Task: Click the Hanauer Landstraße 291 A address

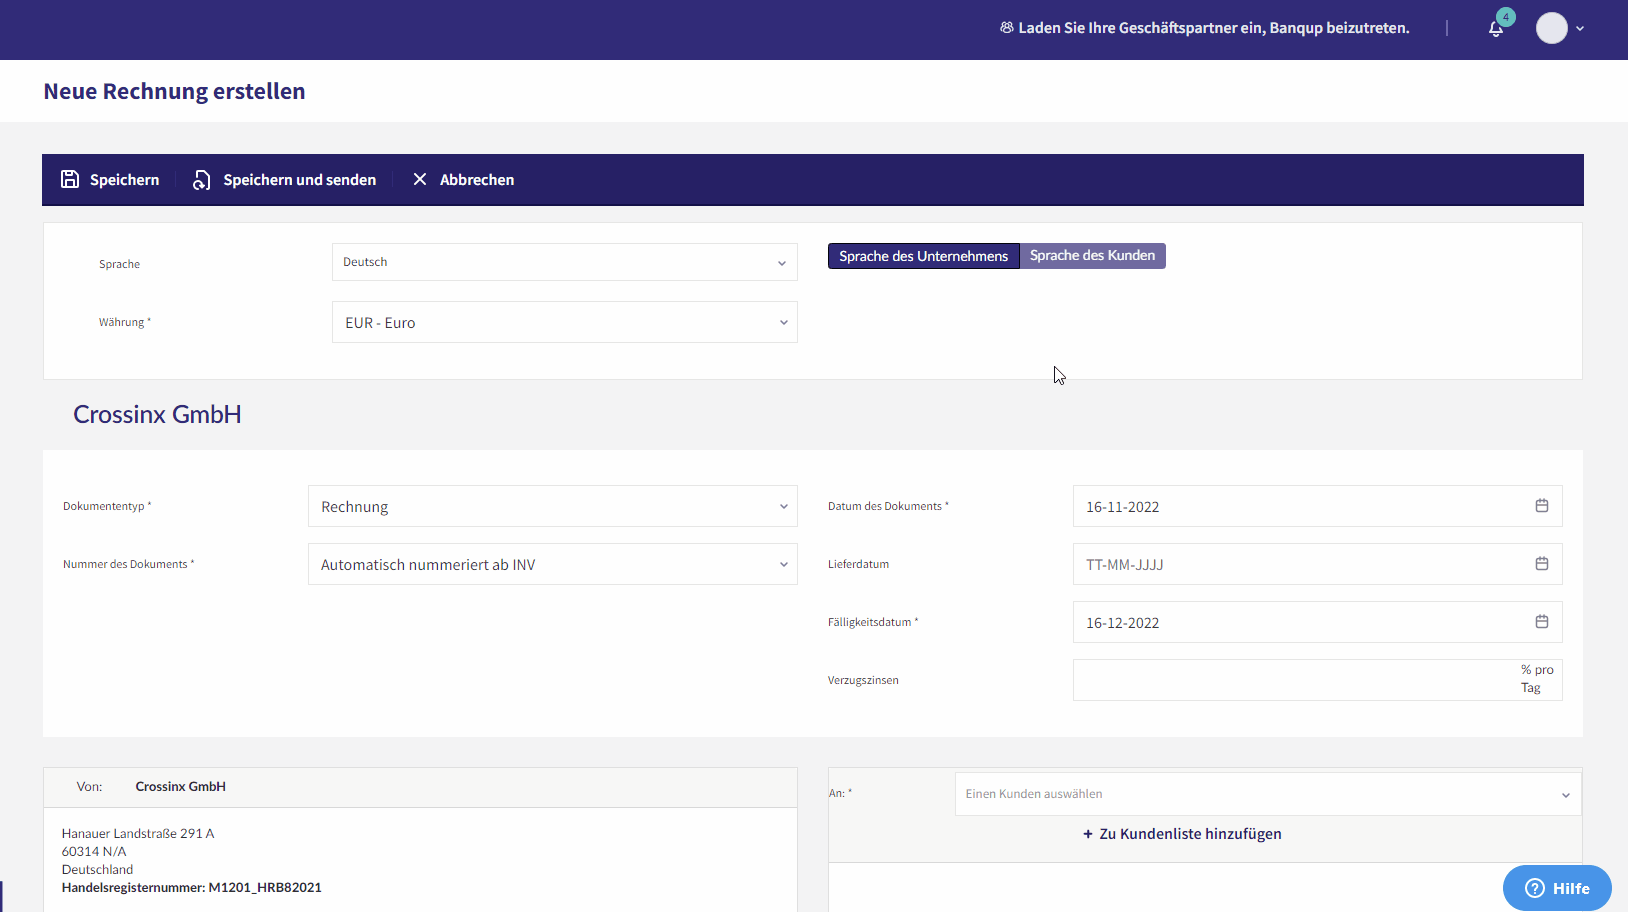Action: pos(138,834)
